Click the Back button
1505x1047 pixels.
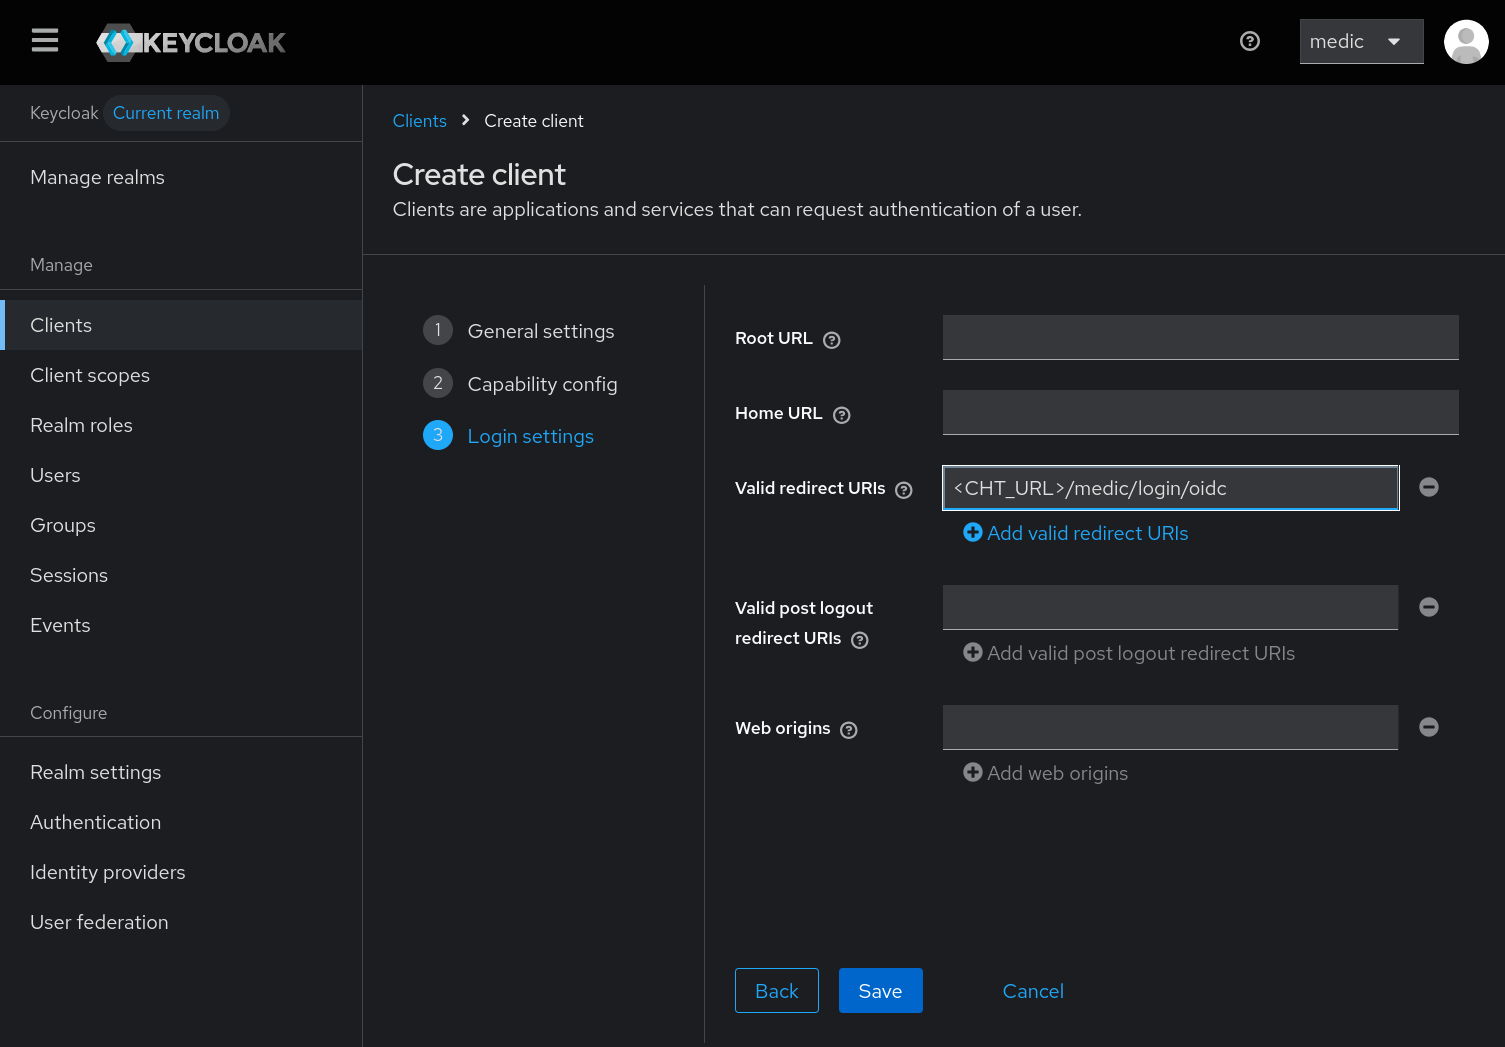click(x=776, y=991)
